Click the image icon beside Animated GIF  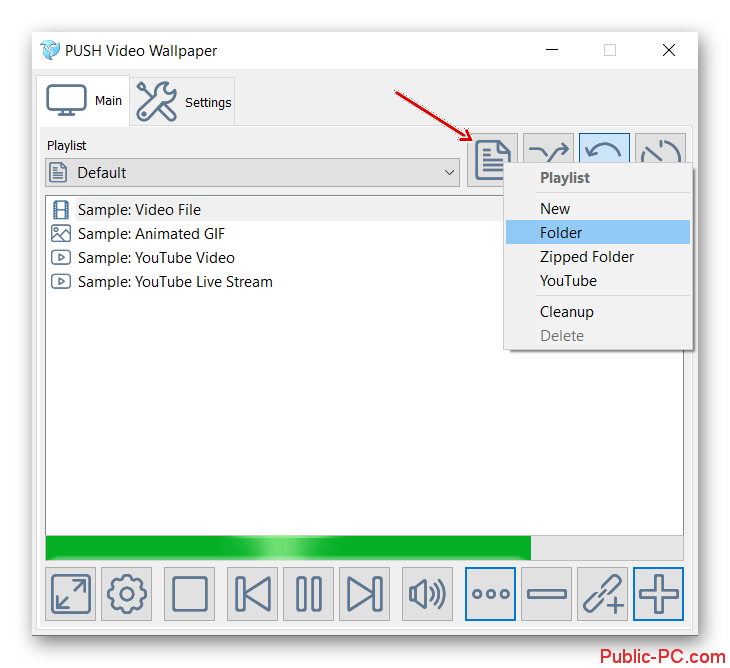[61, 234]
